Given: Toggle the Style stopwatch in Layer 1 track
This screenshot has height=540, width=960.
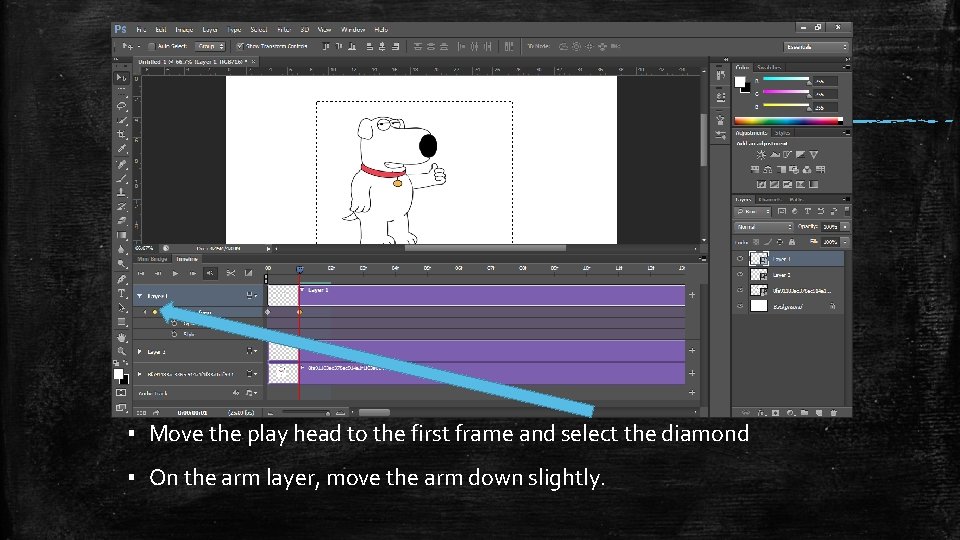Looking at the screenshot, I should click(x=174, y=334).
